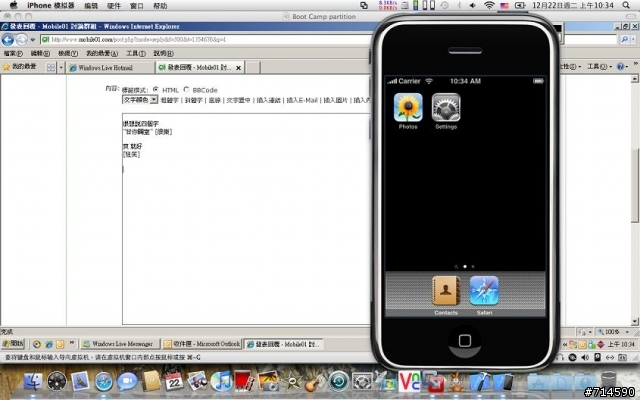Open the iPhone 模拟器 application menu

[51, 5]
